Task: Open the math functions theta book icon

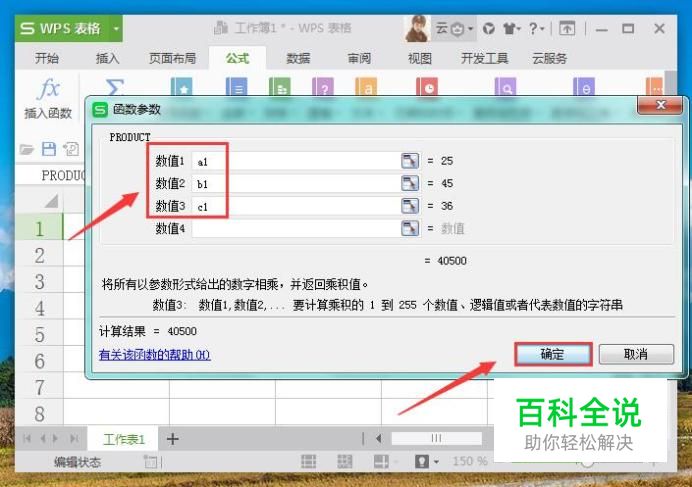Action: point(584,87)
